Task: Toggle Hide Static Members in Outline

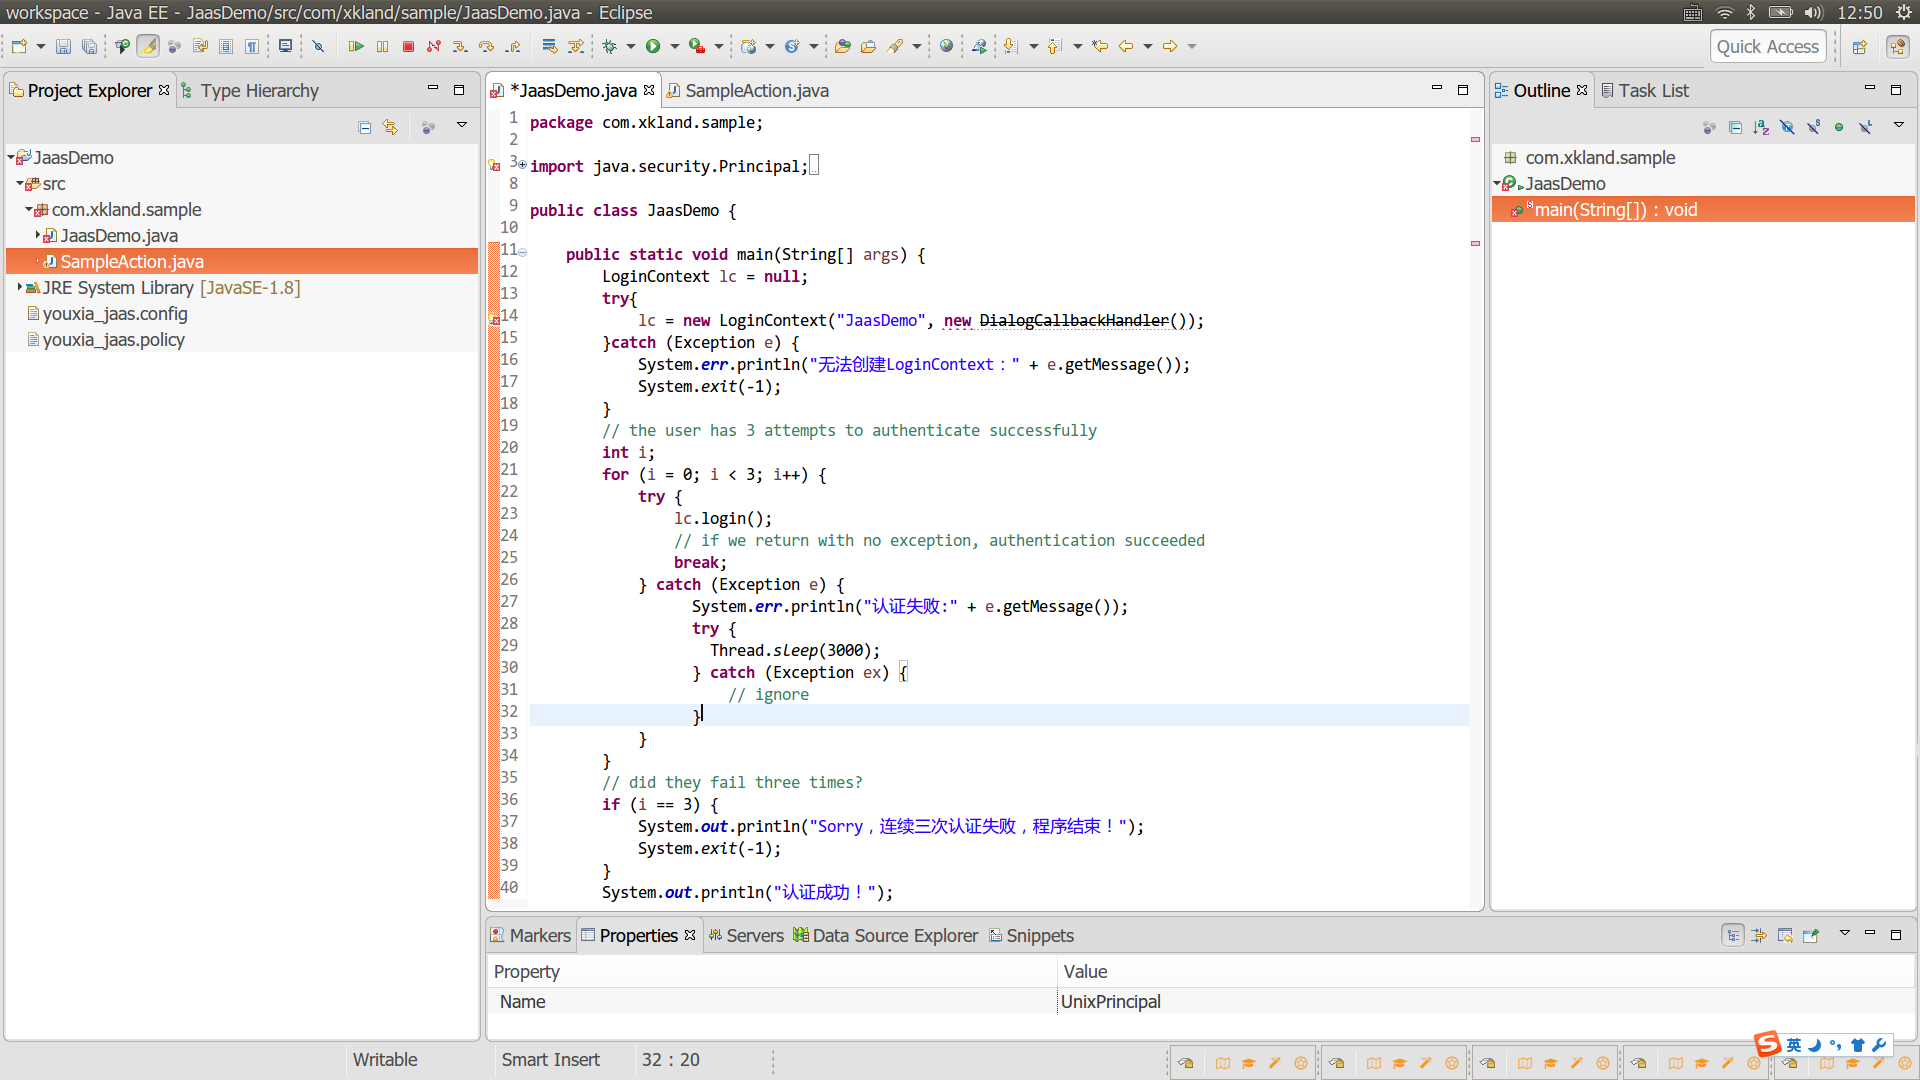Action: tap(1813, 127)
